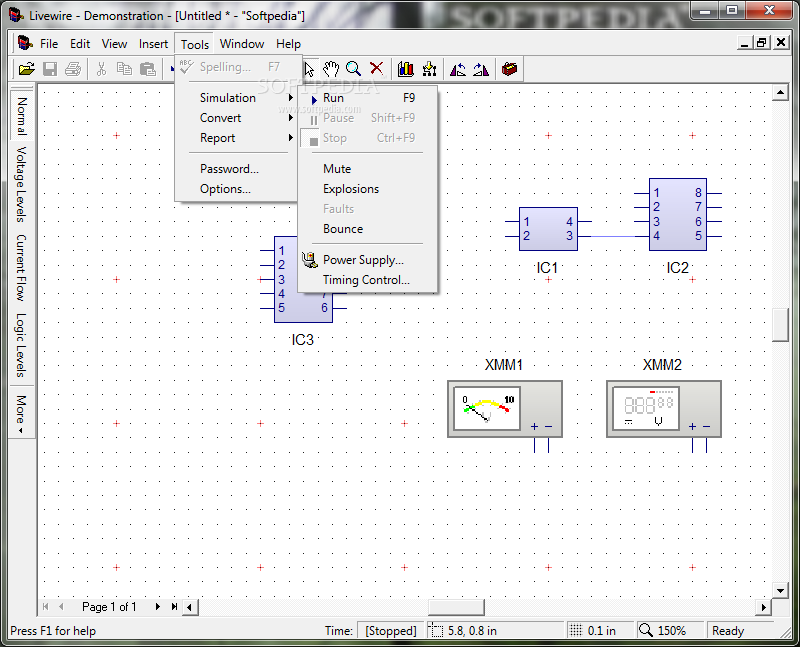The height and width of the screenshot is (647, 800).
Task: Click the 0.1 in grid value
Action: [602, 631]
